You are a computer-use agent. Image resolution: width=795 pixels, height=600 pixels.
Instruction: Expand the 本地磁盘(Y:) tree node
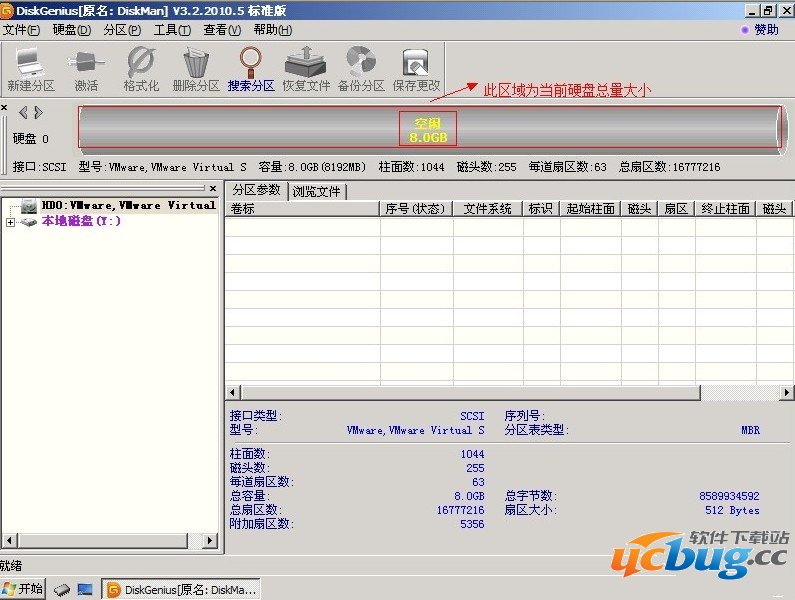[x=10, y=222]
